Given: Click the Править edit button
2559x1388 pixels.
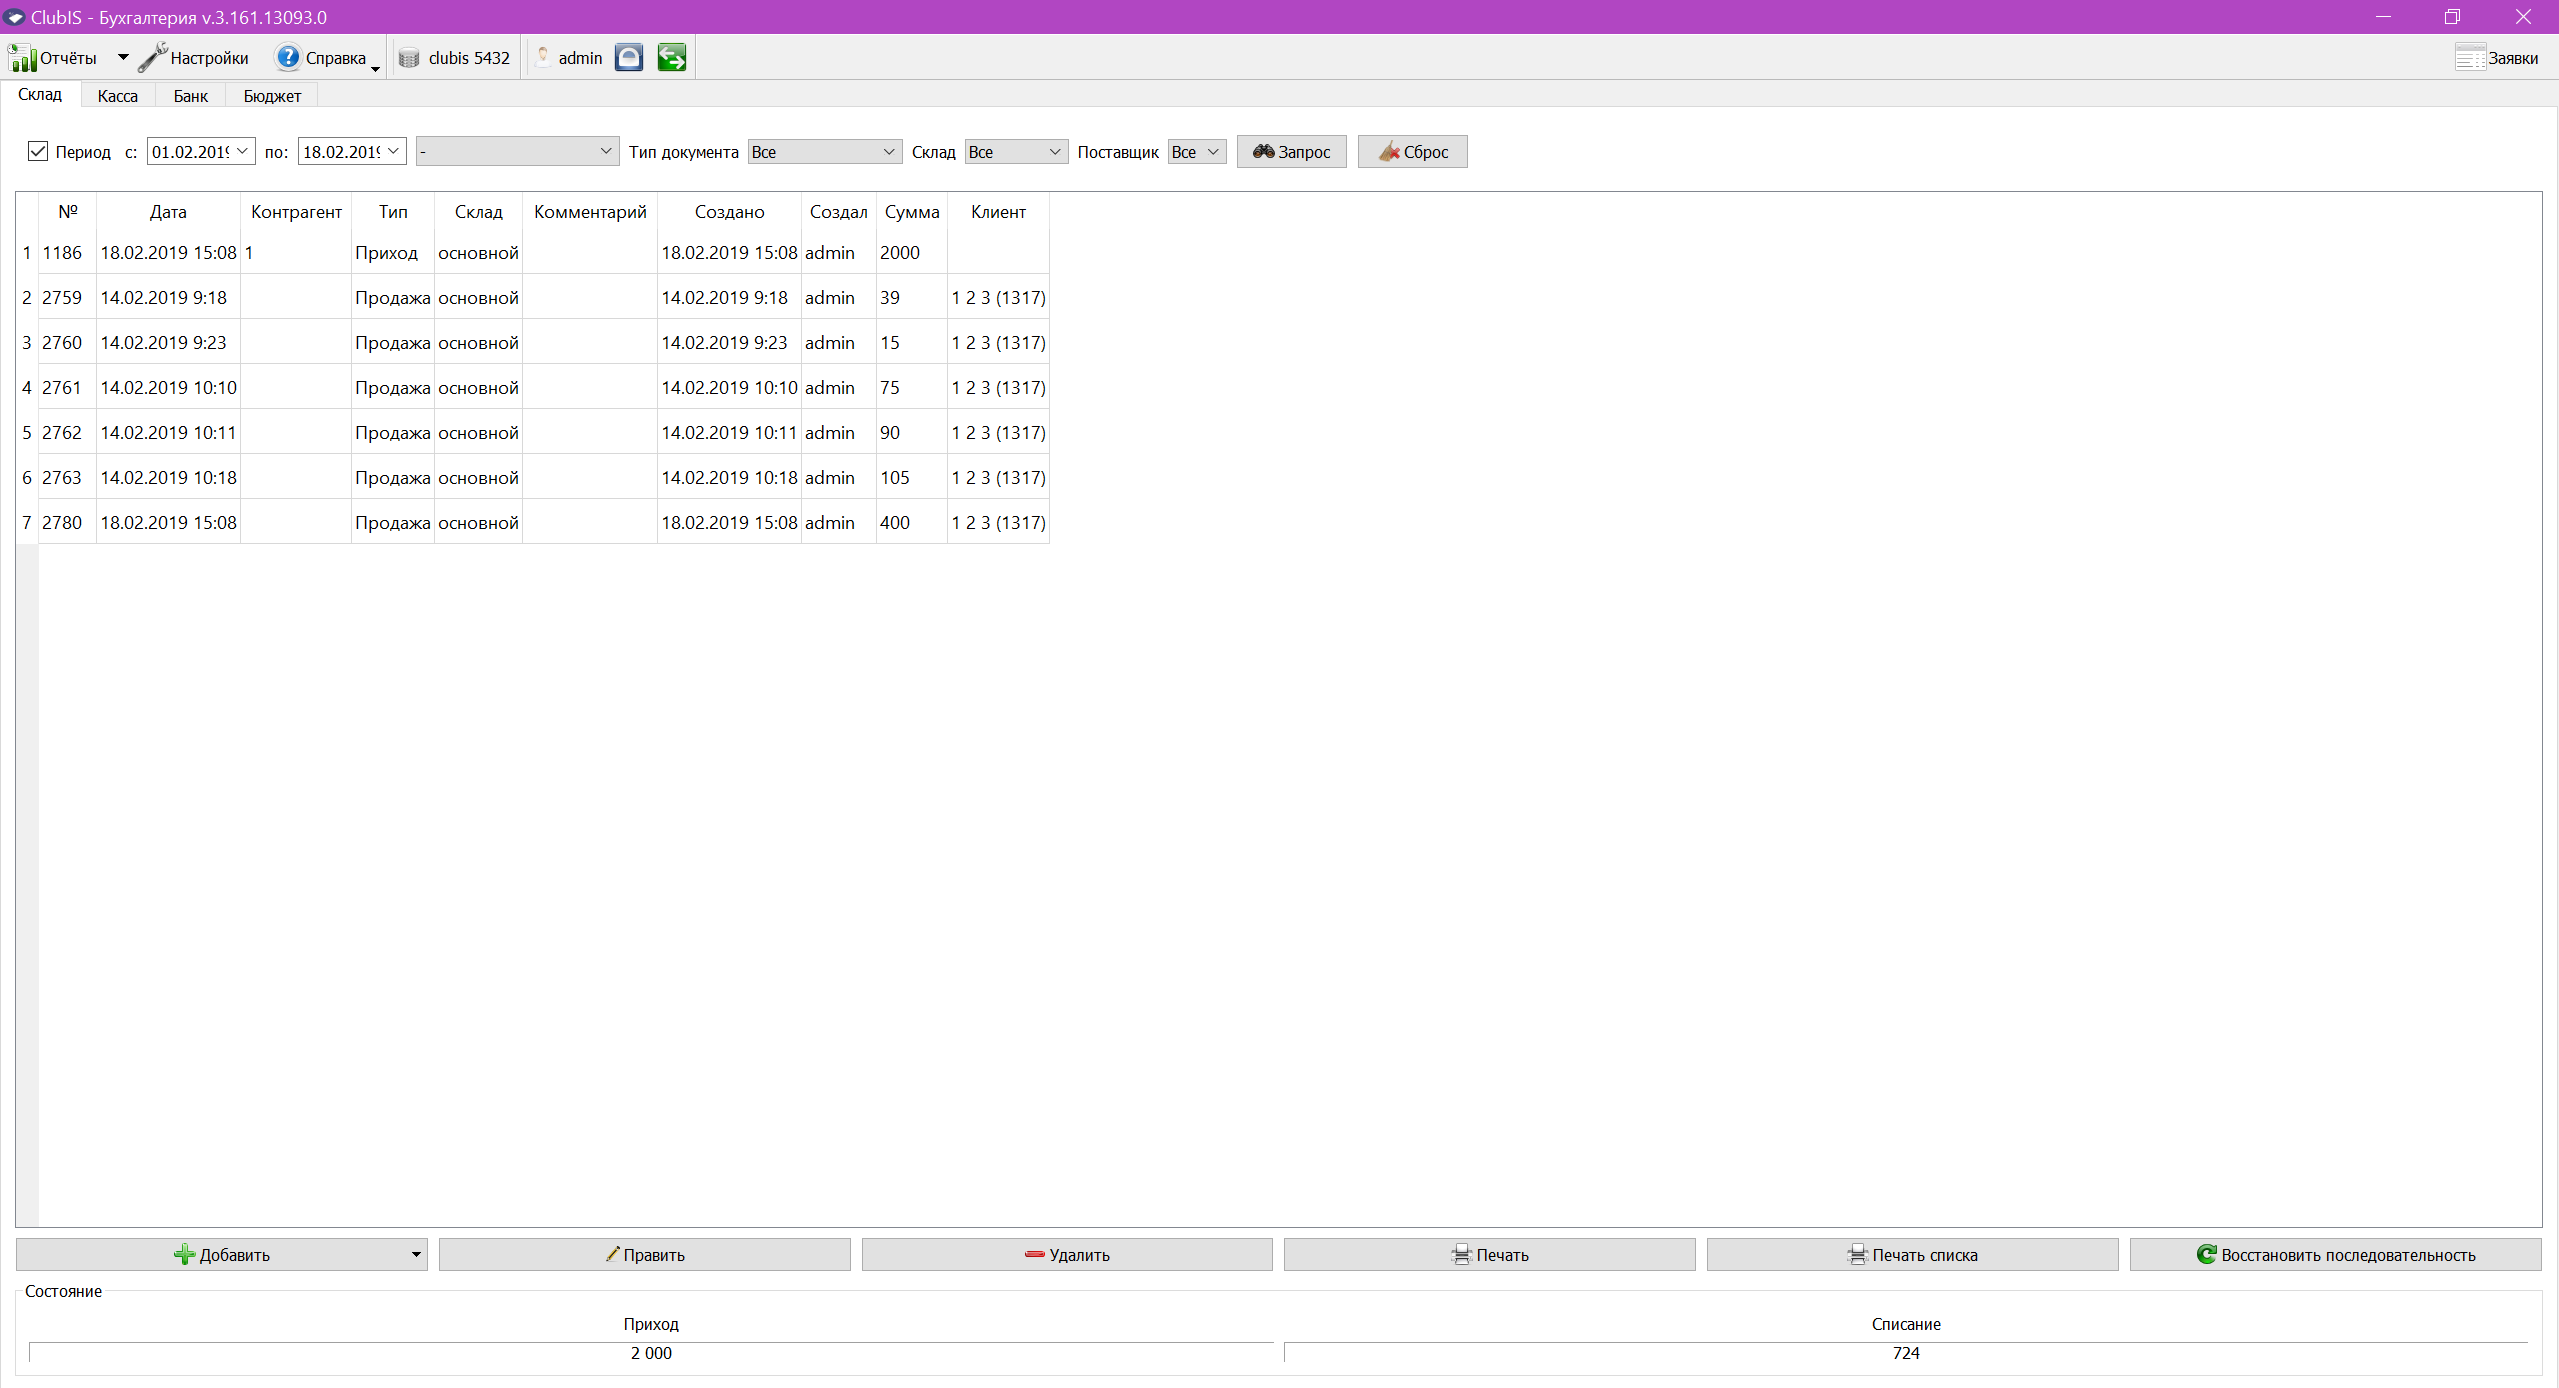Looking at the screenshot, I should pyautogui.click(x=644, y=1254).
